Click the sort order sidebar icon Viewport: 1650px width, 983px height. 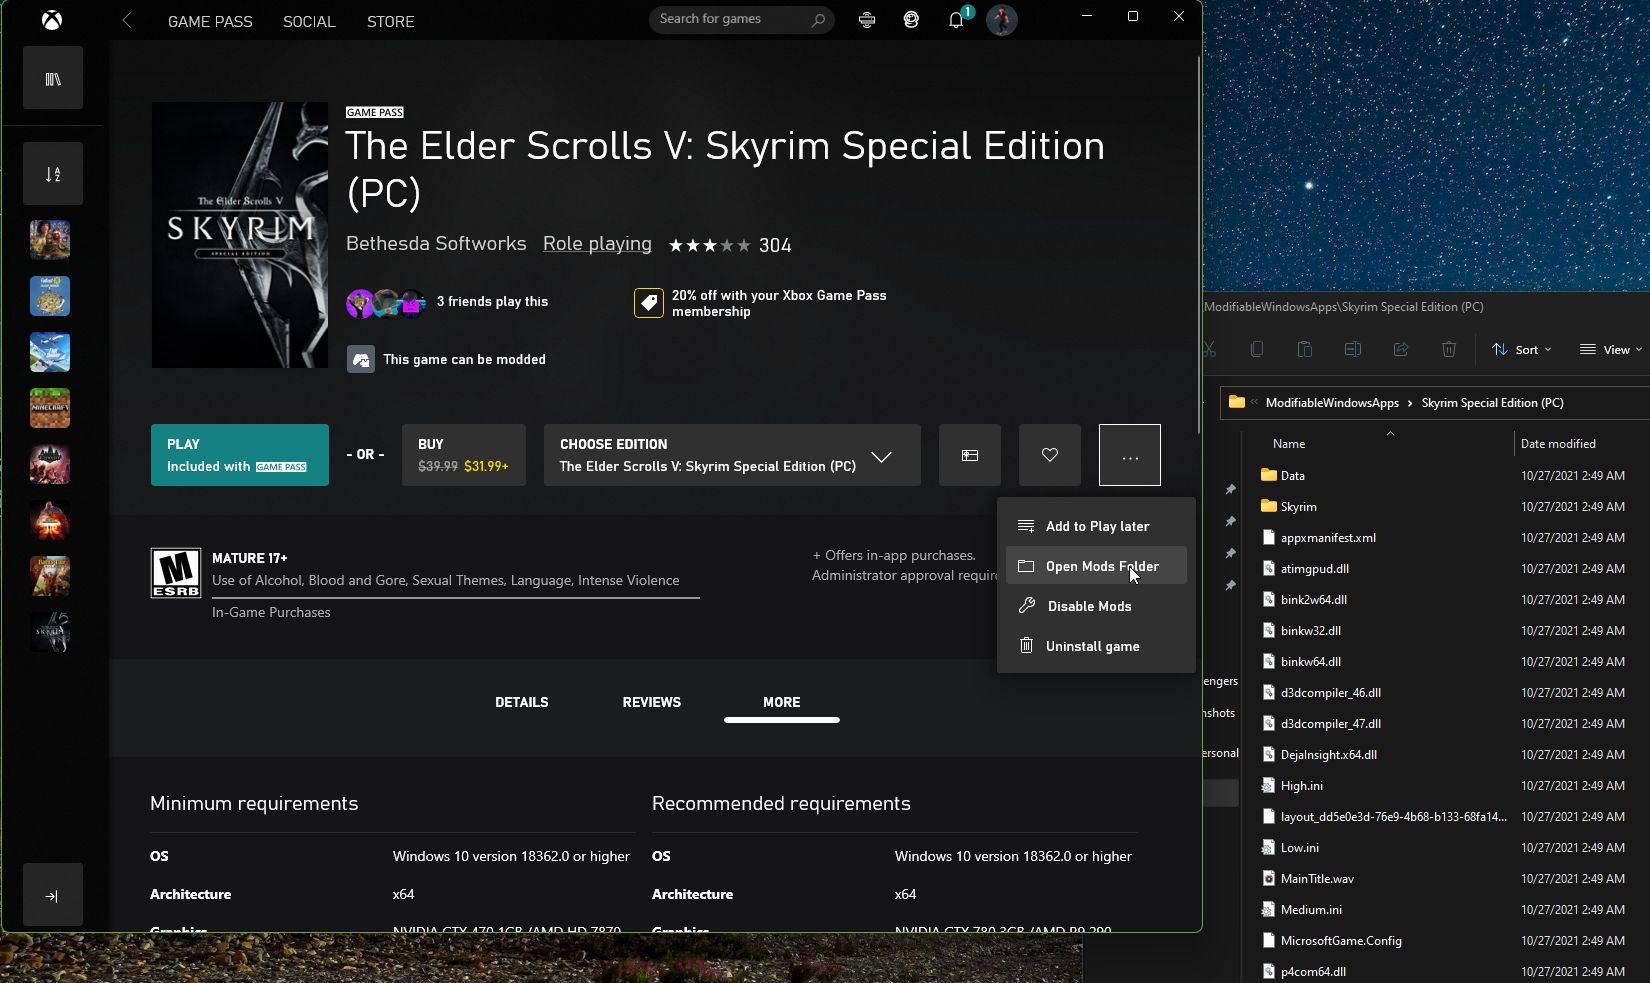(53, 175)
